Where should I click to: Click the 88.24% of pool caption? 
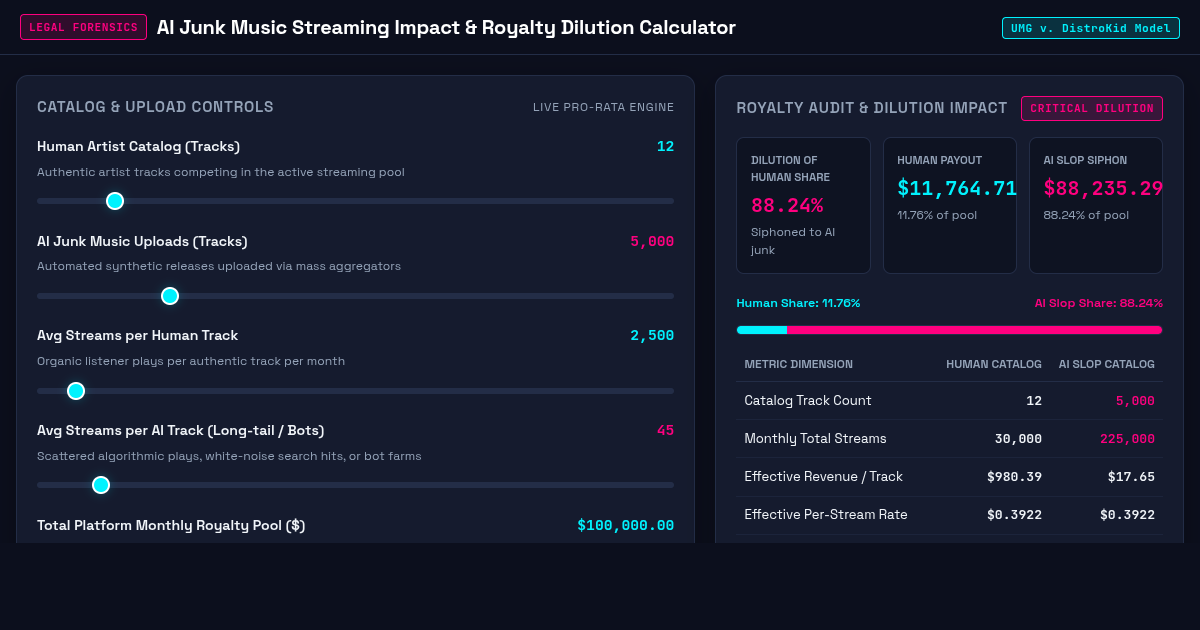(x=1086, y=215)
